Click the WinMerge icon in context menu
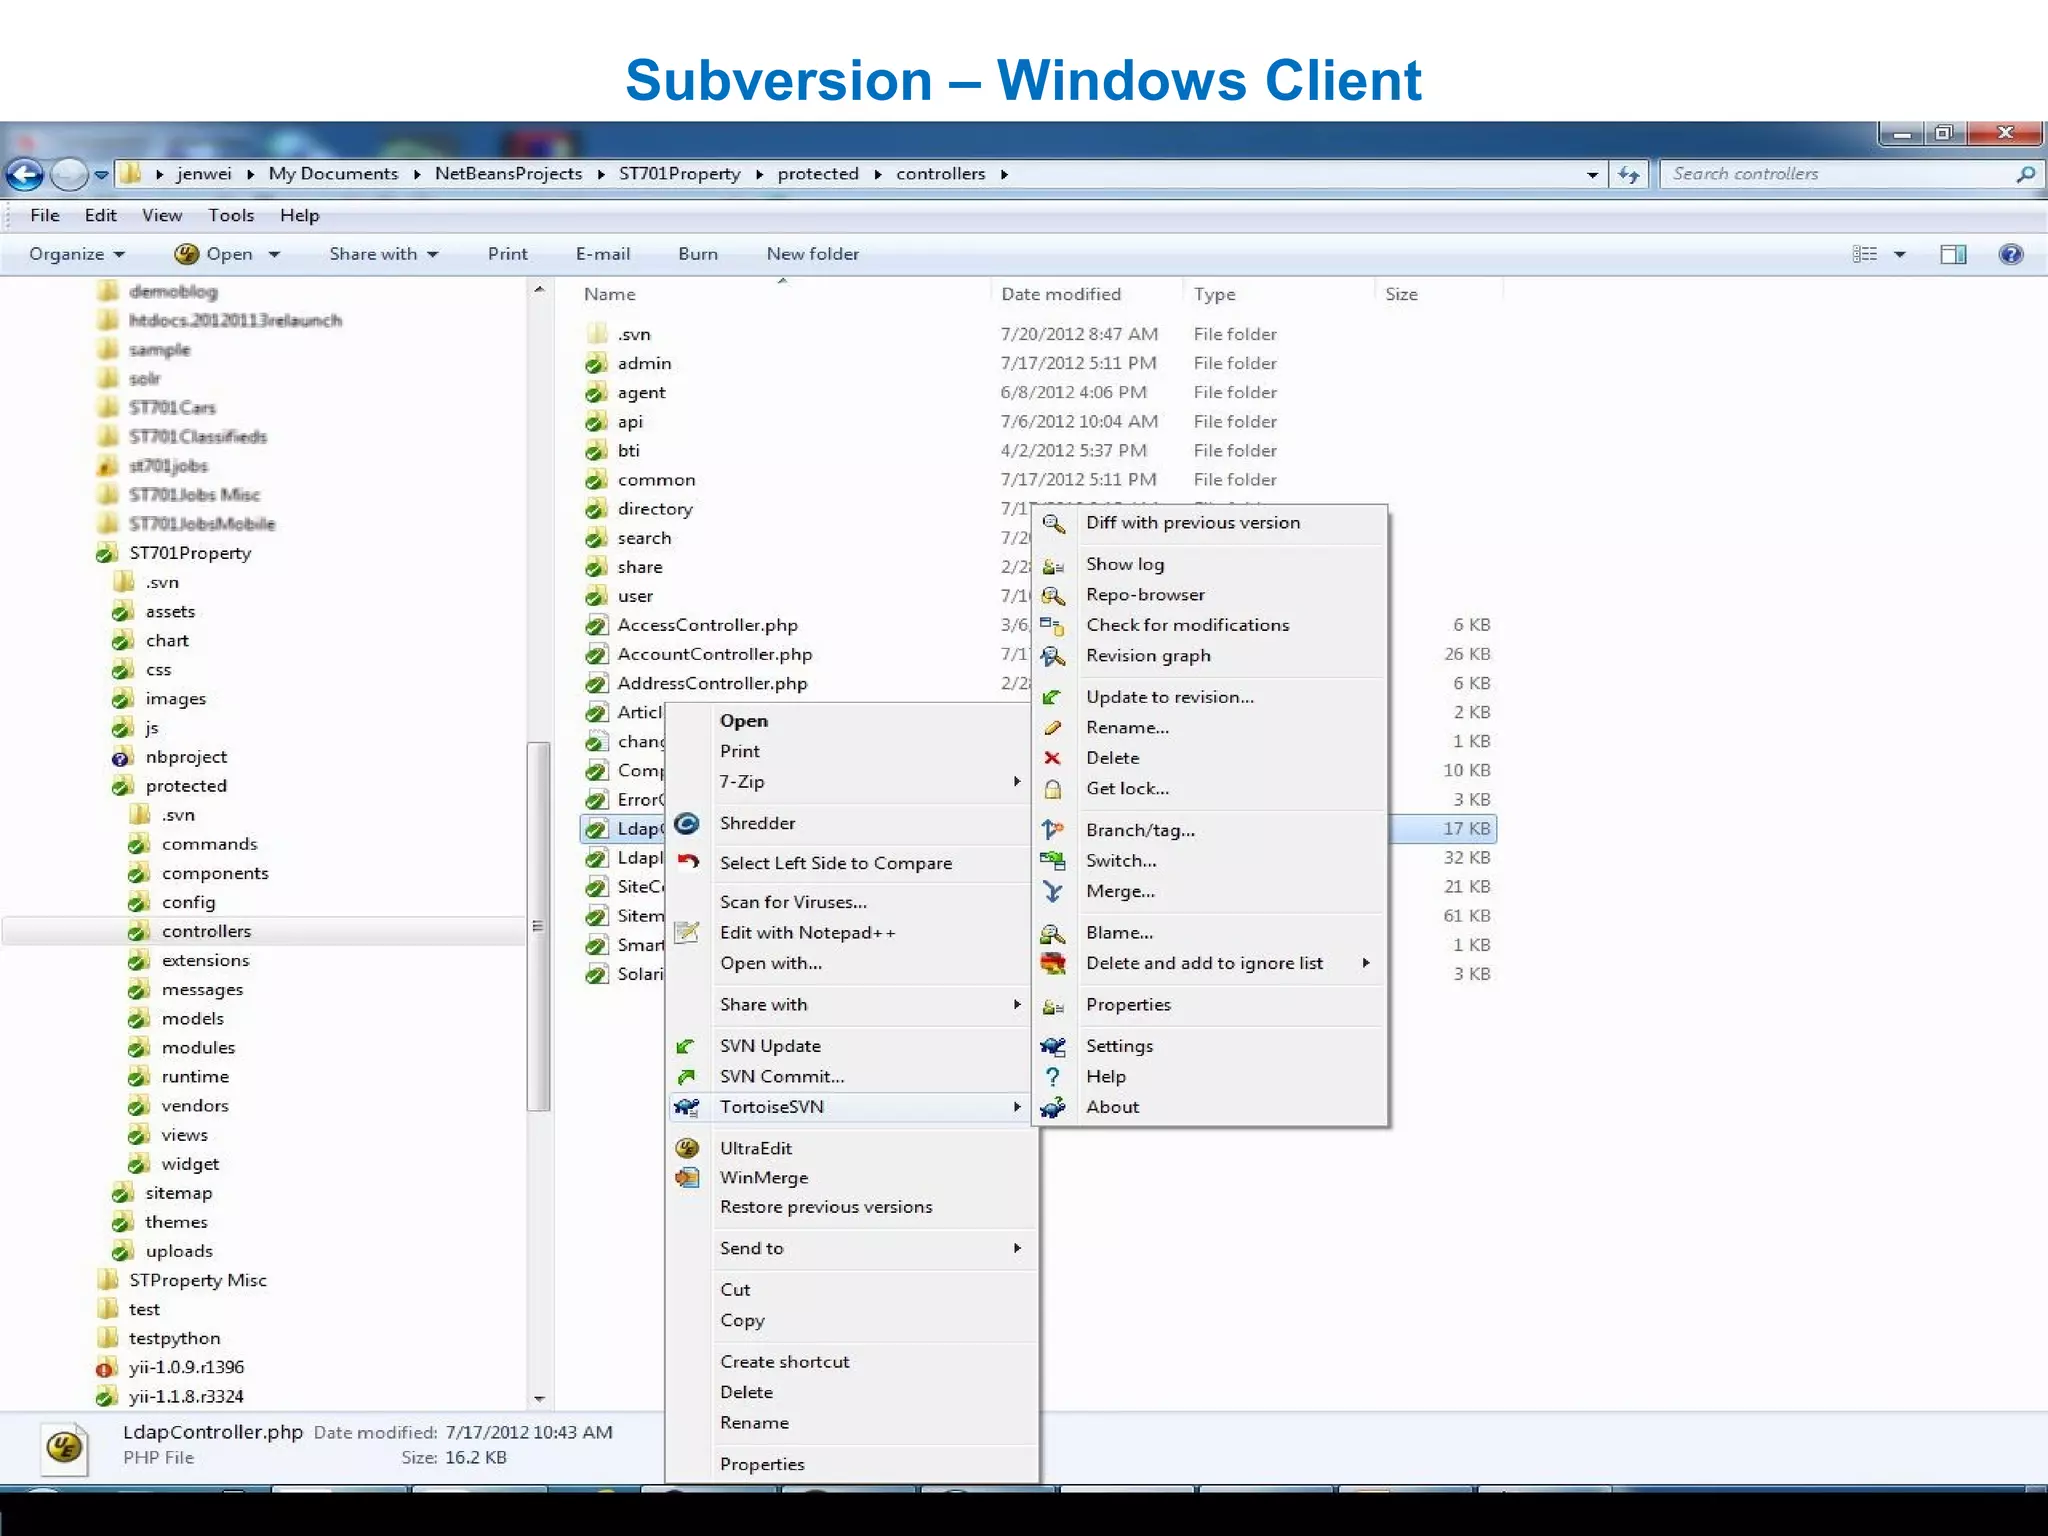Image resolution: width=2048 pixels, height=1536 pixels. [687, 1178]
